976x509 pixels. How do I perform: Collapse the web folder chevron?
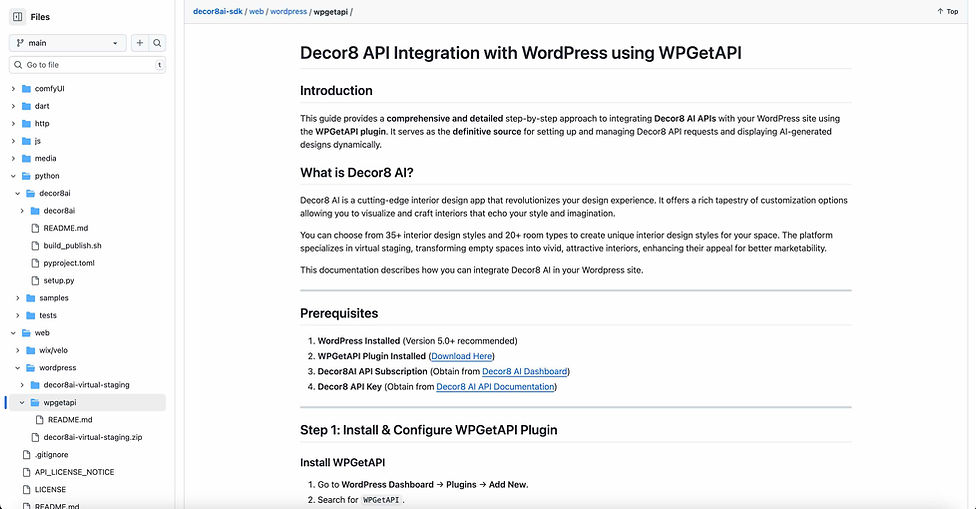13,333
